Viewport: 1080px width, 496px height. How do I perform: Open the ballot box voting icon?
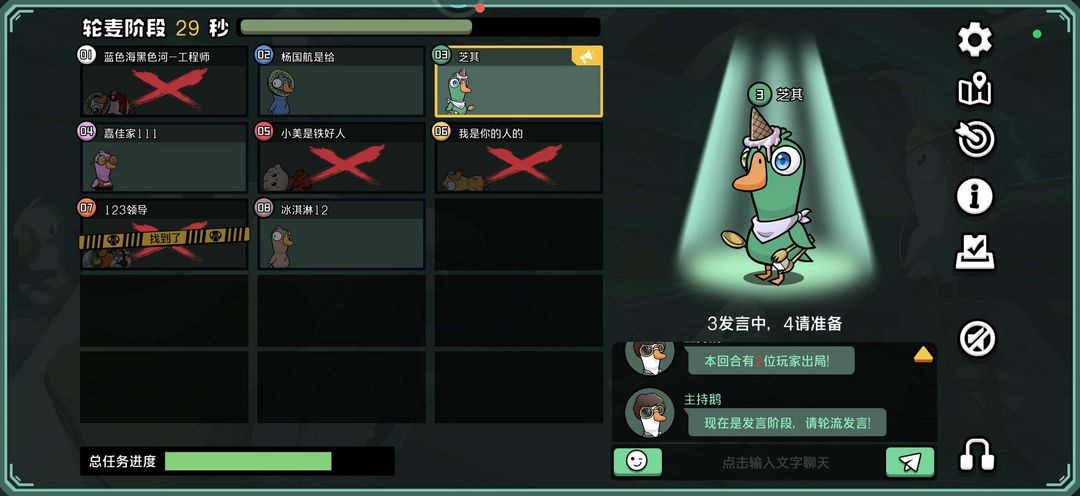975,252
